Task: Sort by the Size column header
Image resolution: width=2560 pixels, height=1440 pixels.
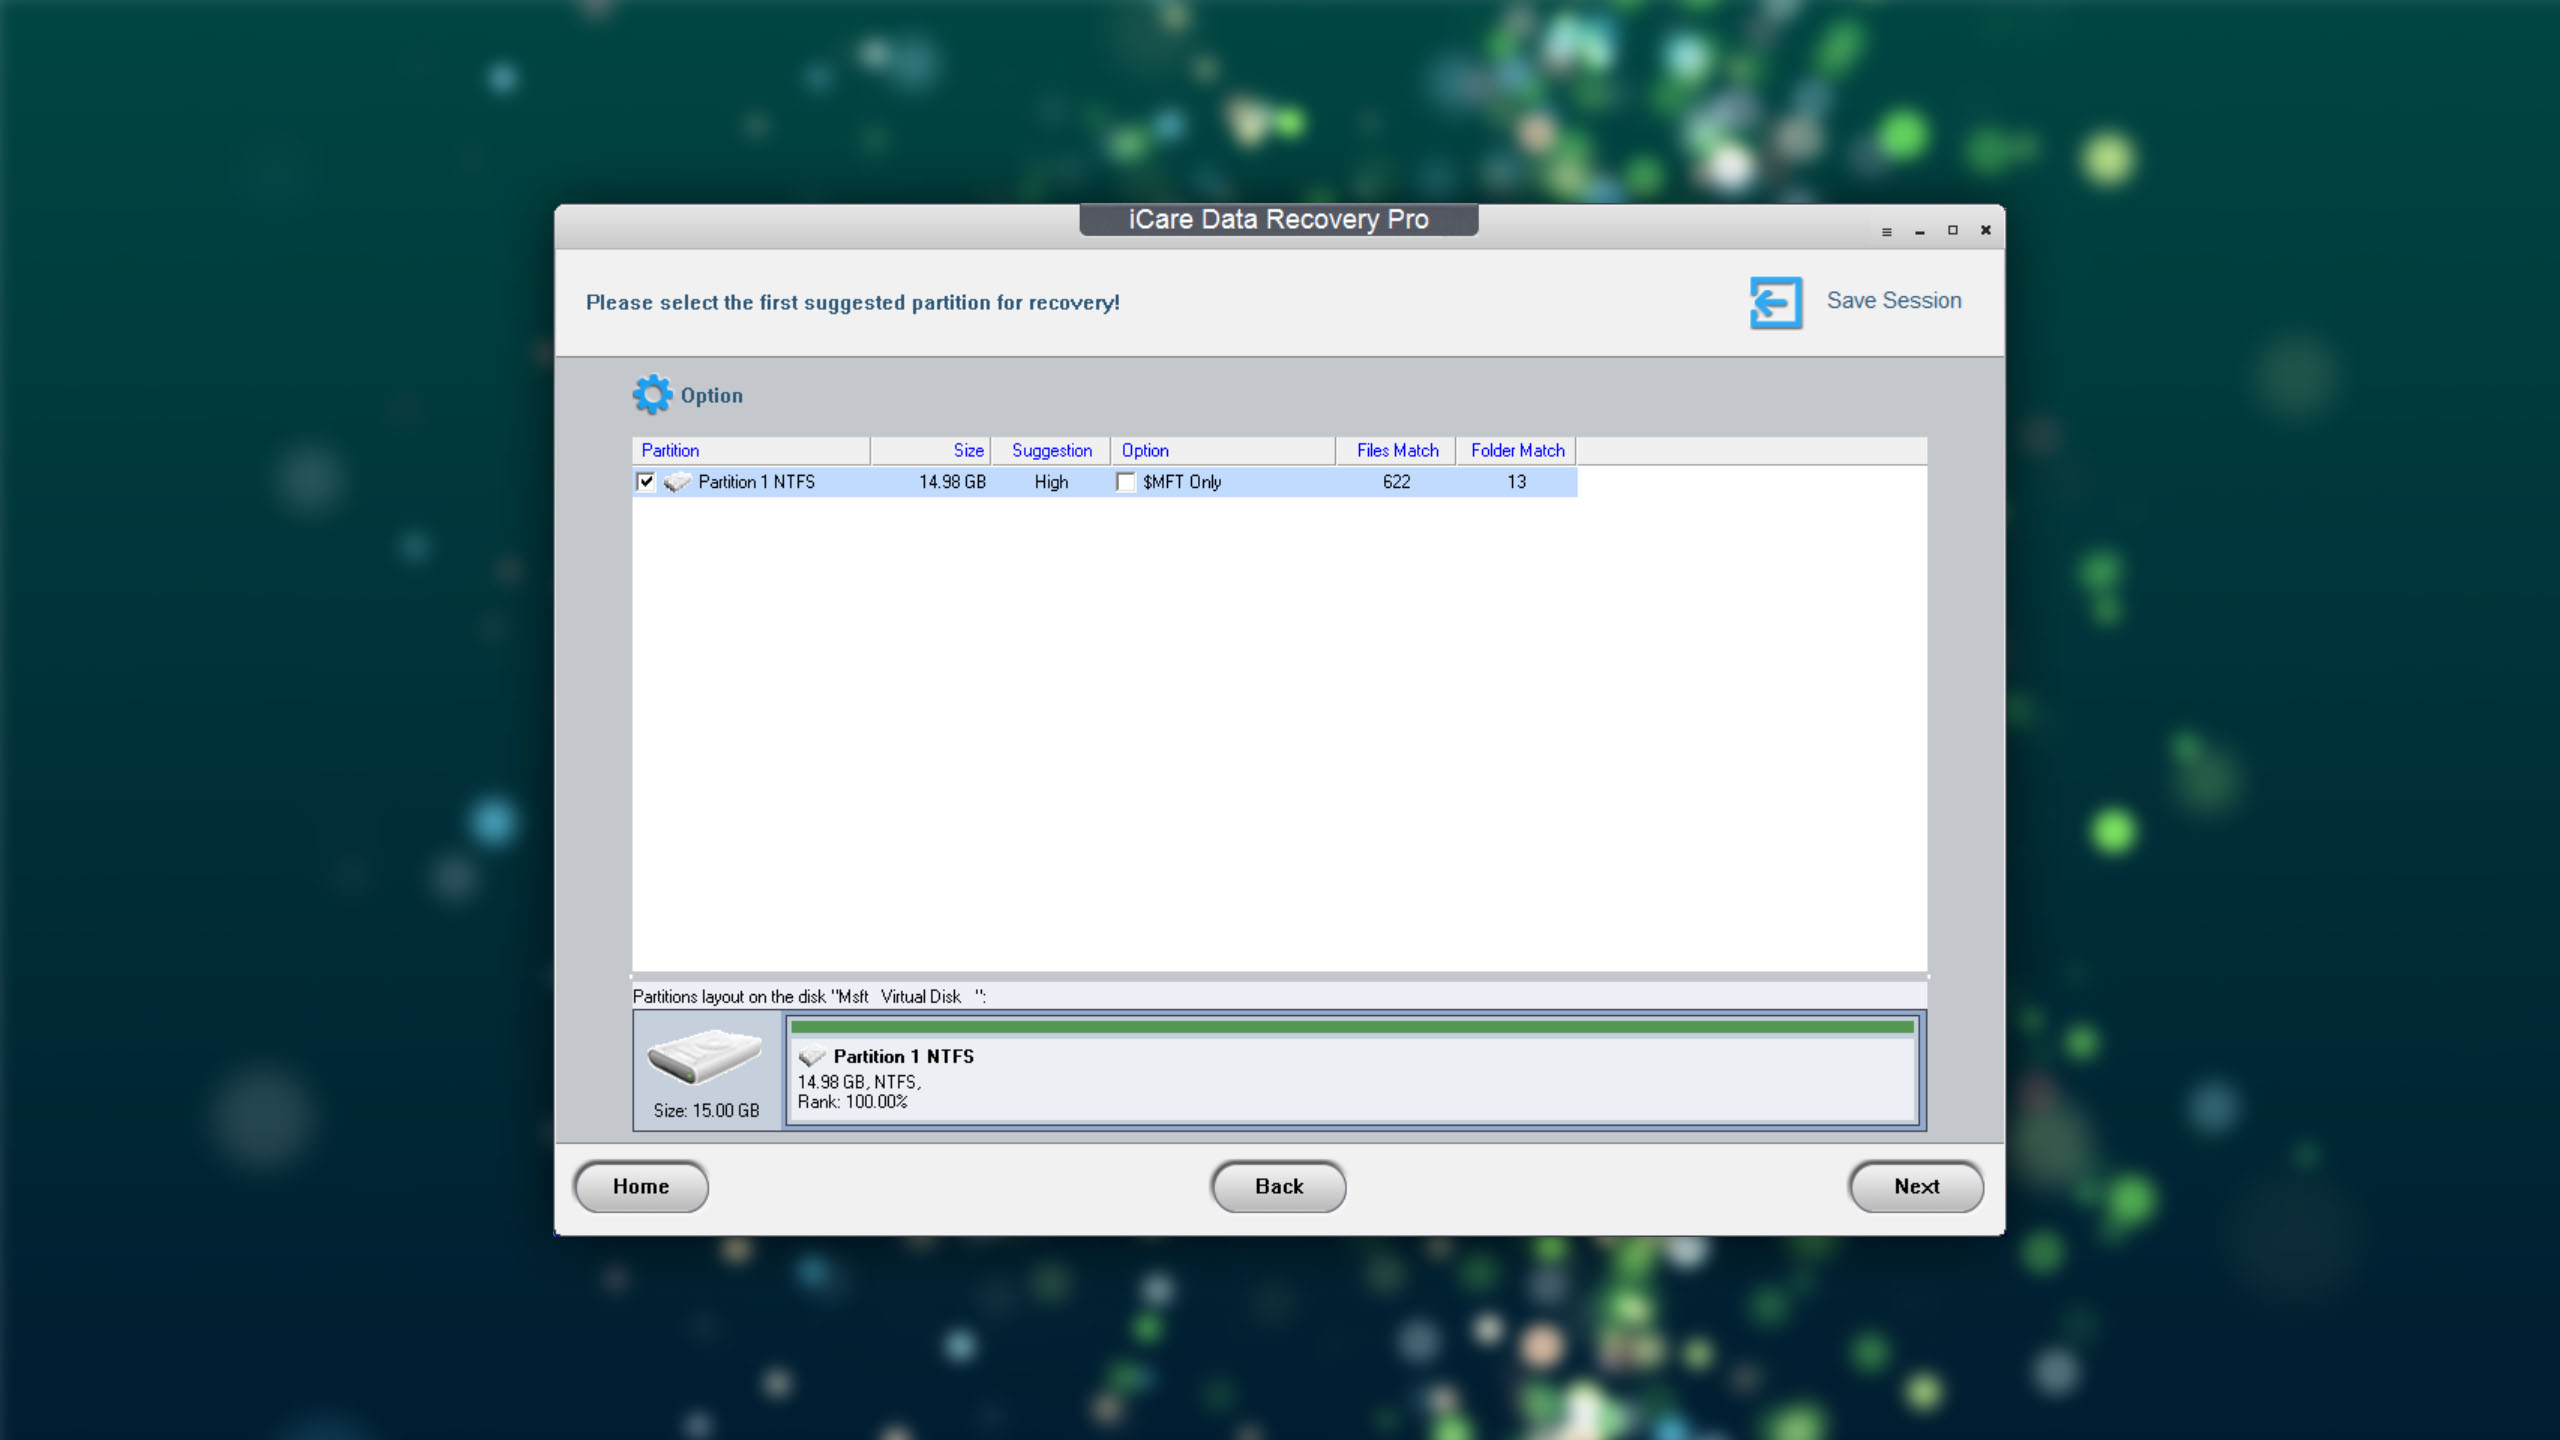Action: pos(930,451)
